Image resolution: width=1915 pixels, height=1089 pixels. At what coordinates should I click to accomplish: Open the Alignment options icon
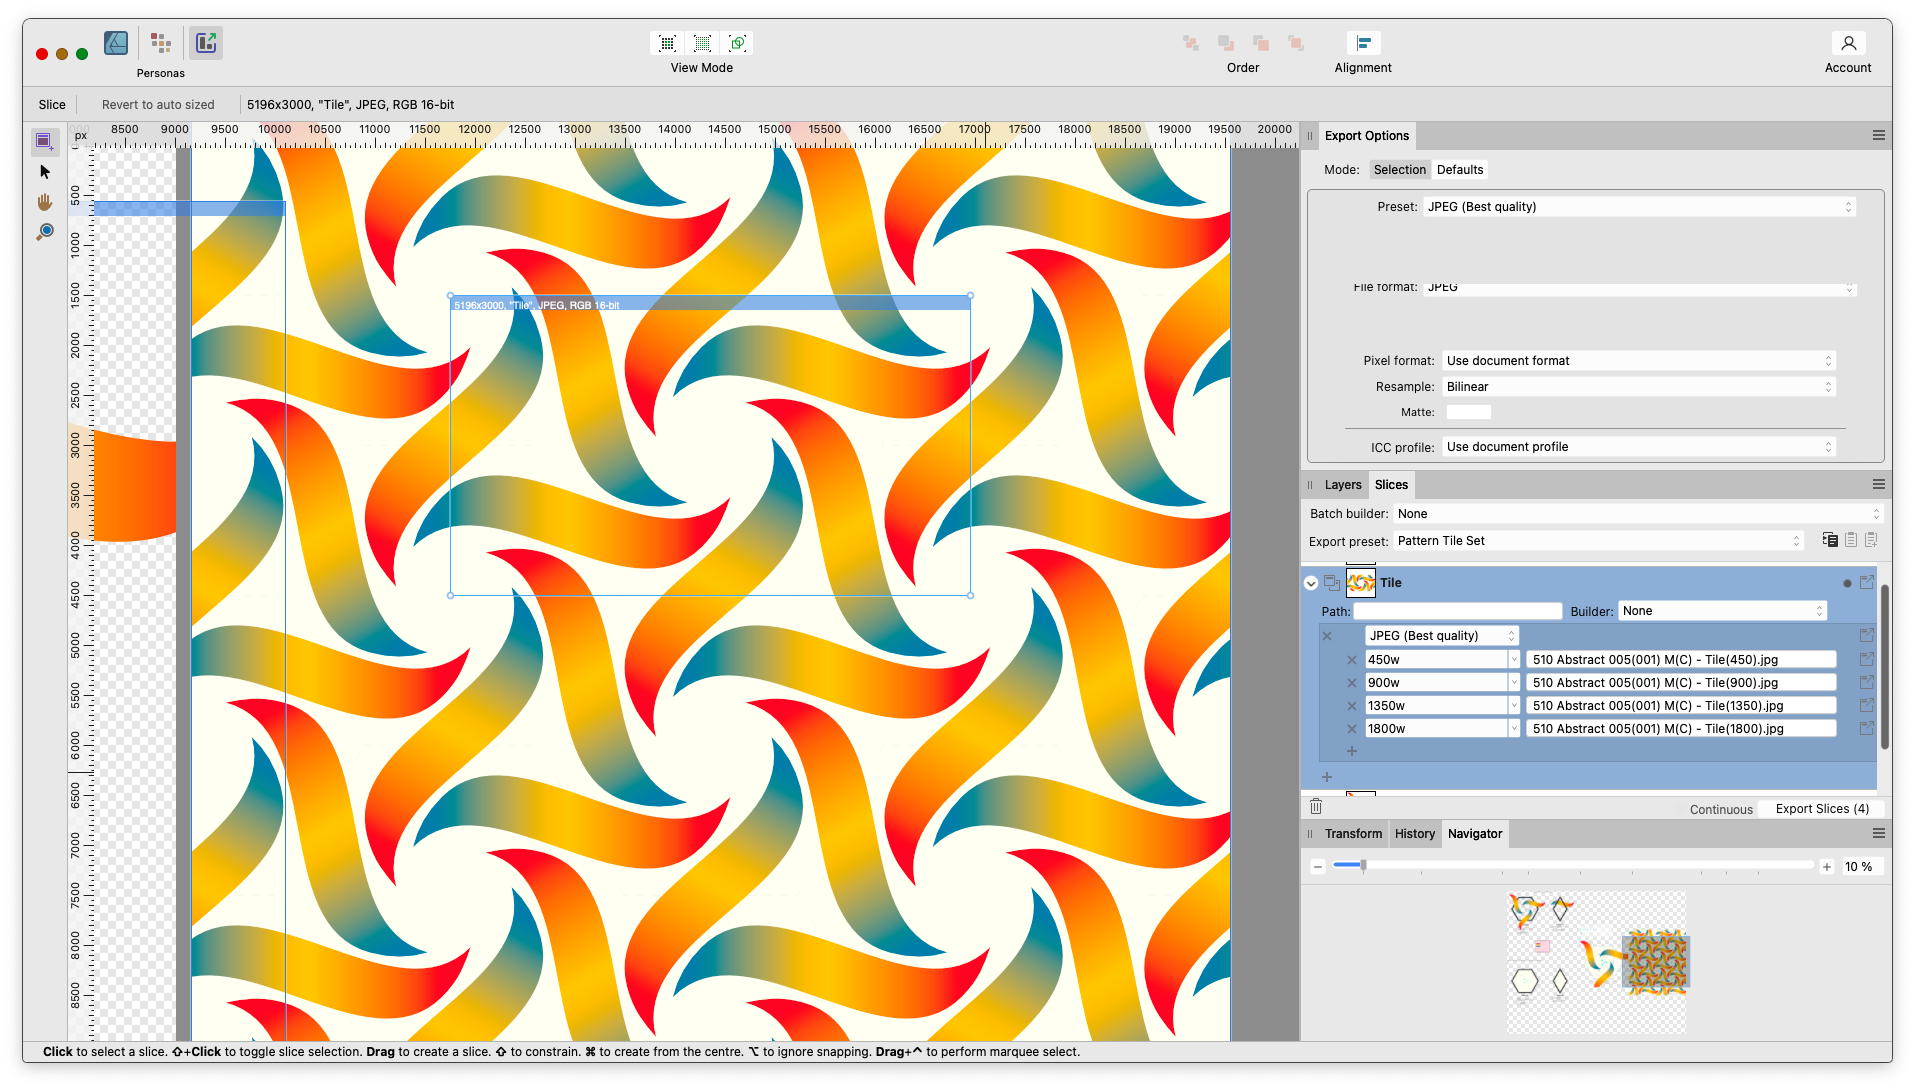[1363, 43]
